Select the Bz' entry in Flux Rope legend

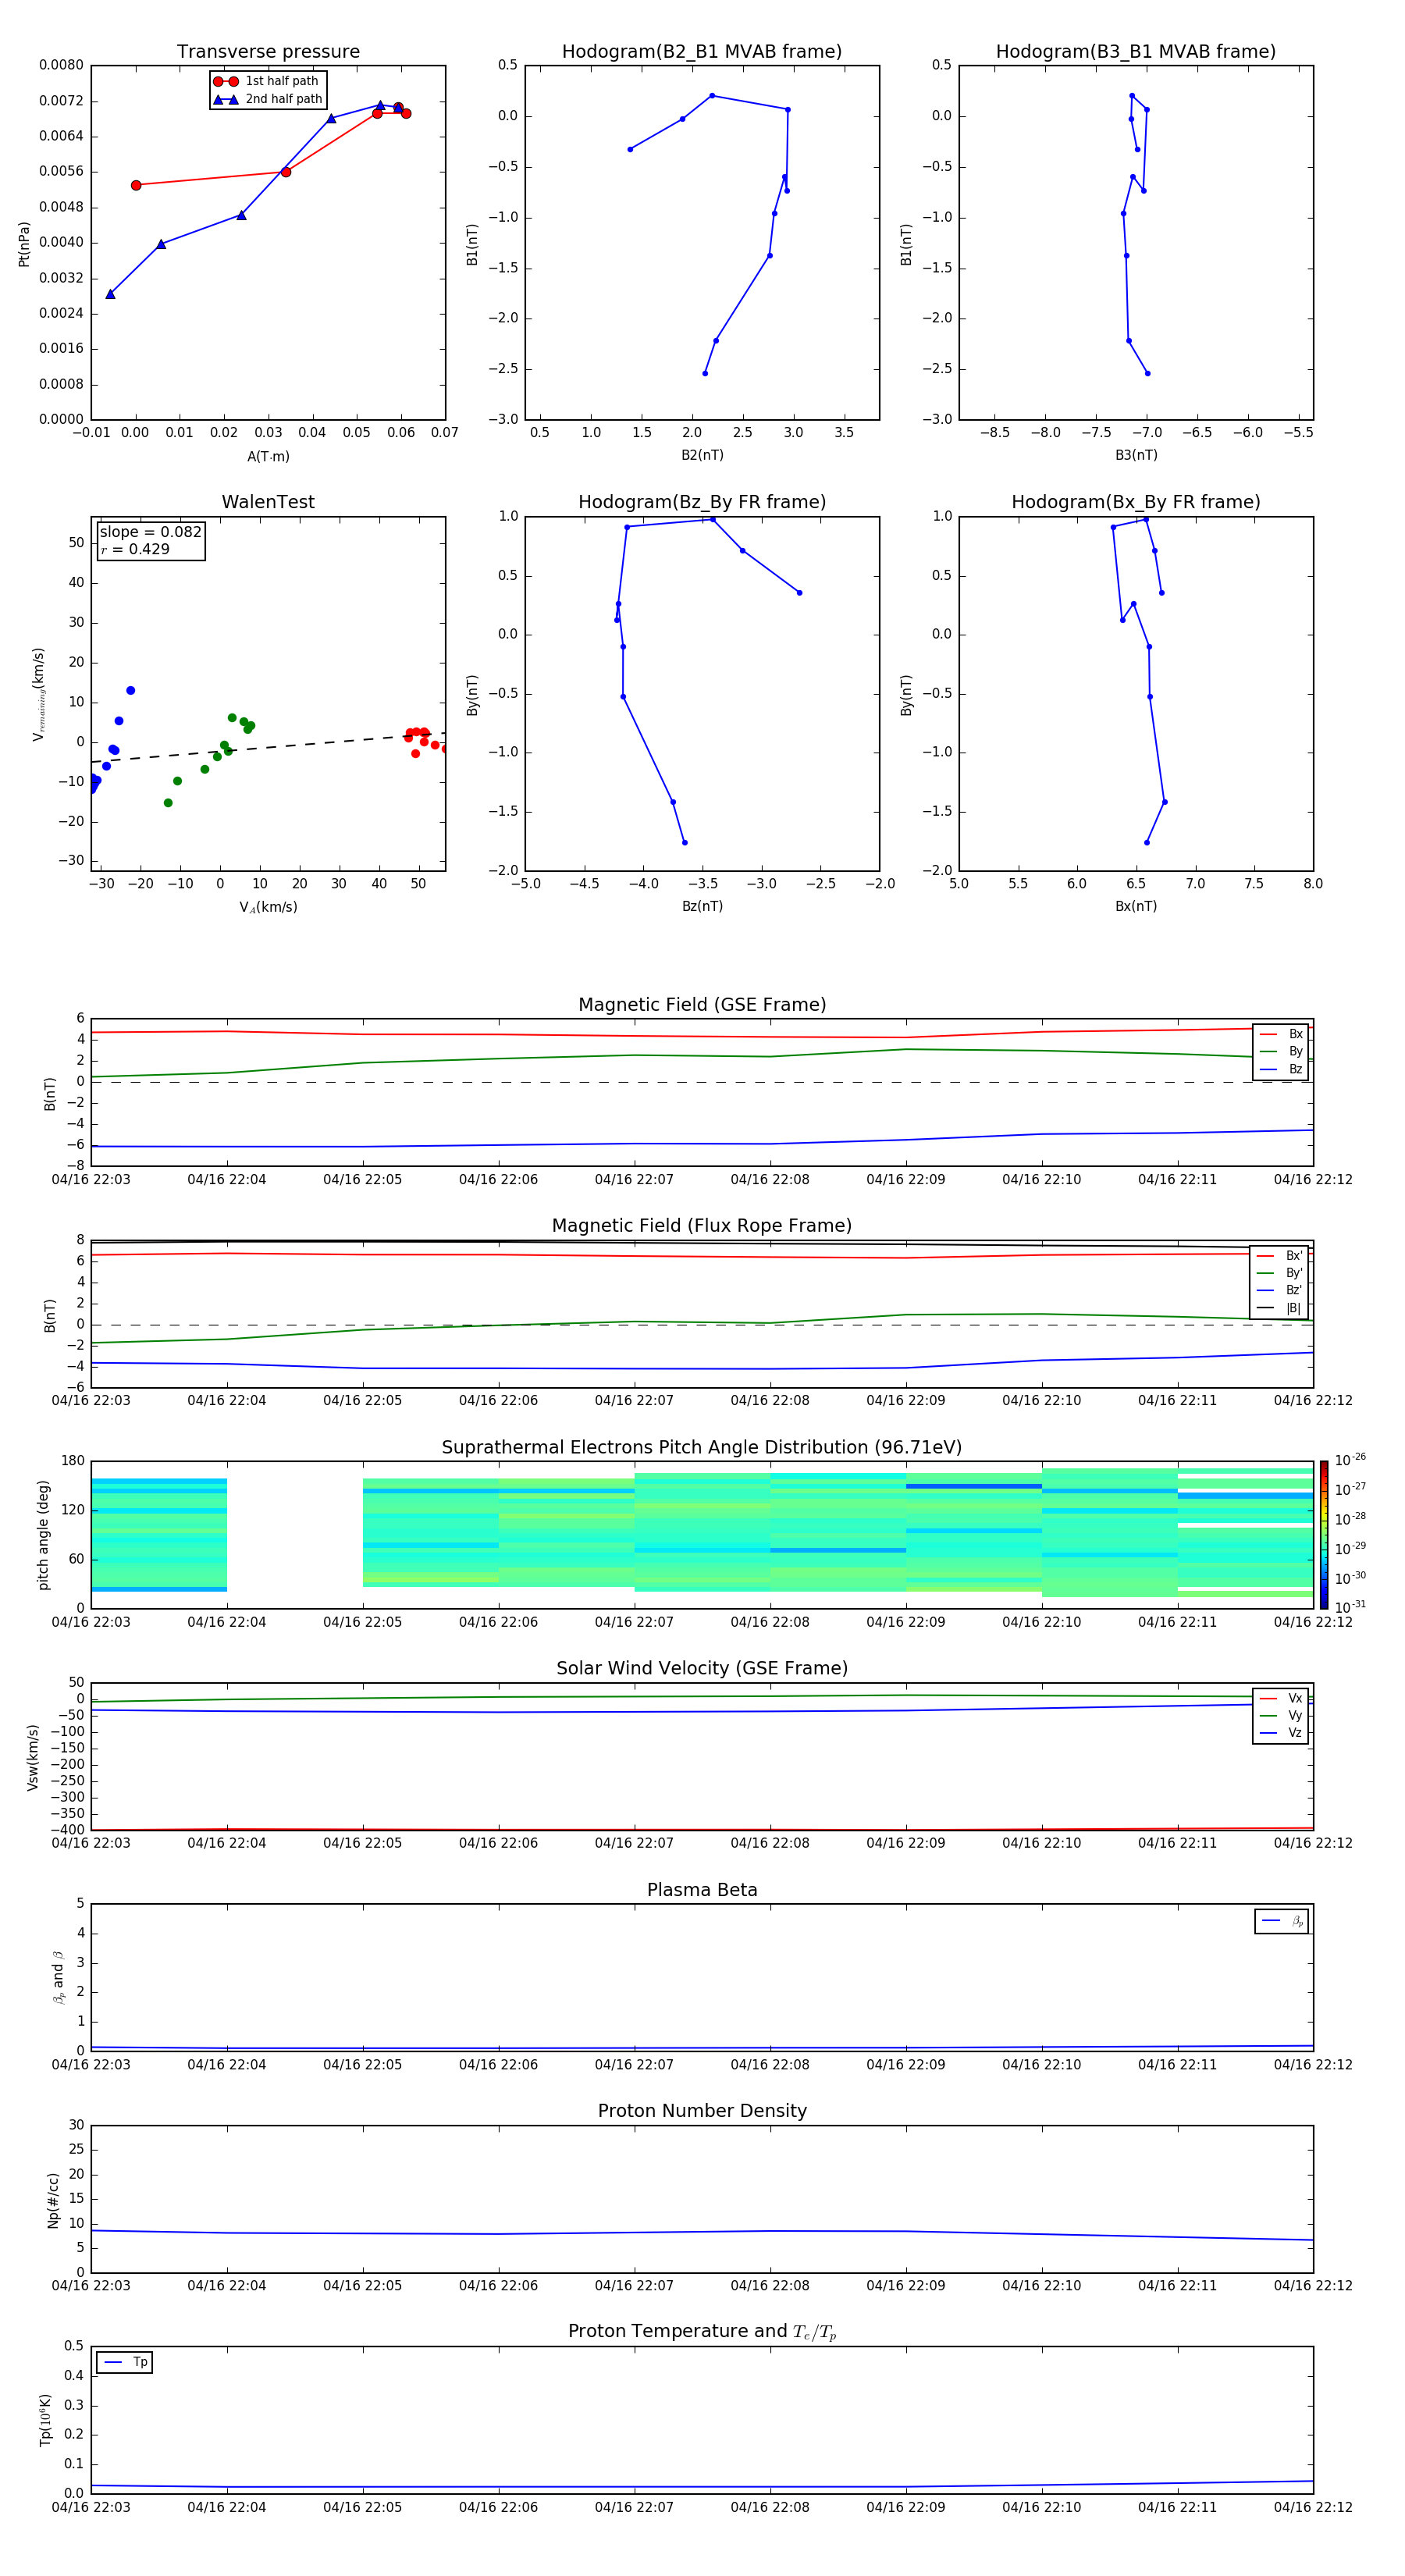tap(1280, 1290)
